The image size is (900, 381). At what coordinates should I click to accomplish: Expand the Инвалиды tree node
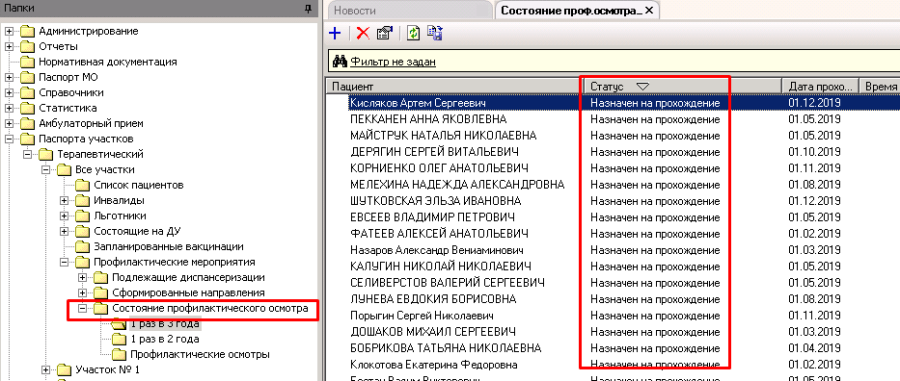[x=64, y=201]
